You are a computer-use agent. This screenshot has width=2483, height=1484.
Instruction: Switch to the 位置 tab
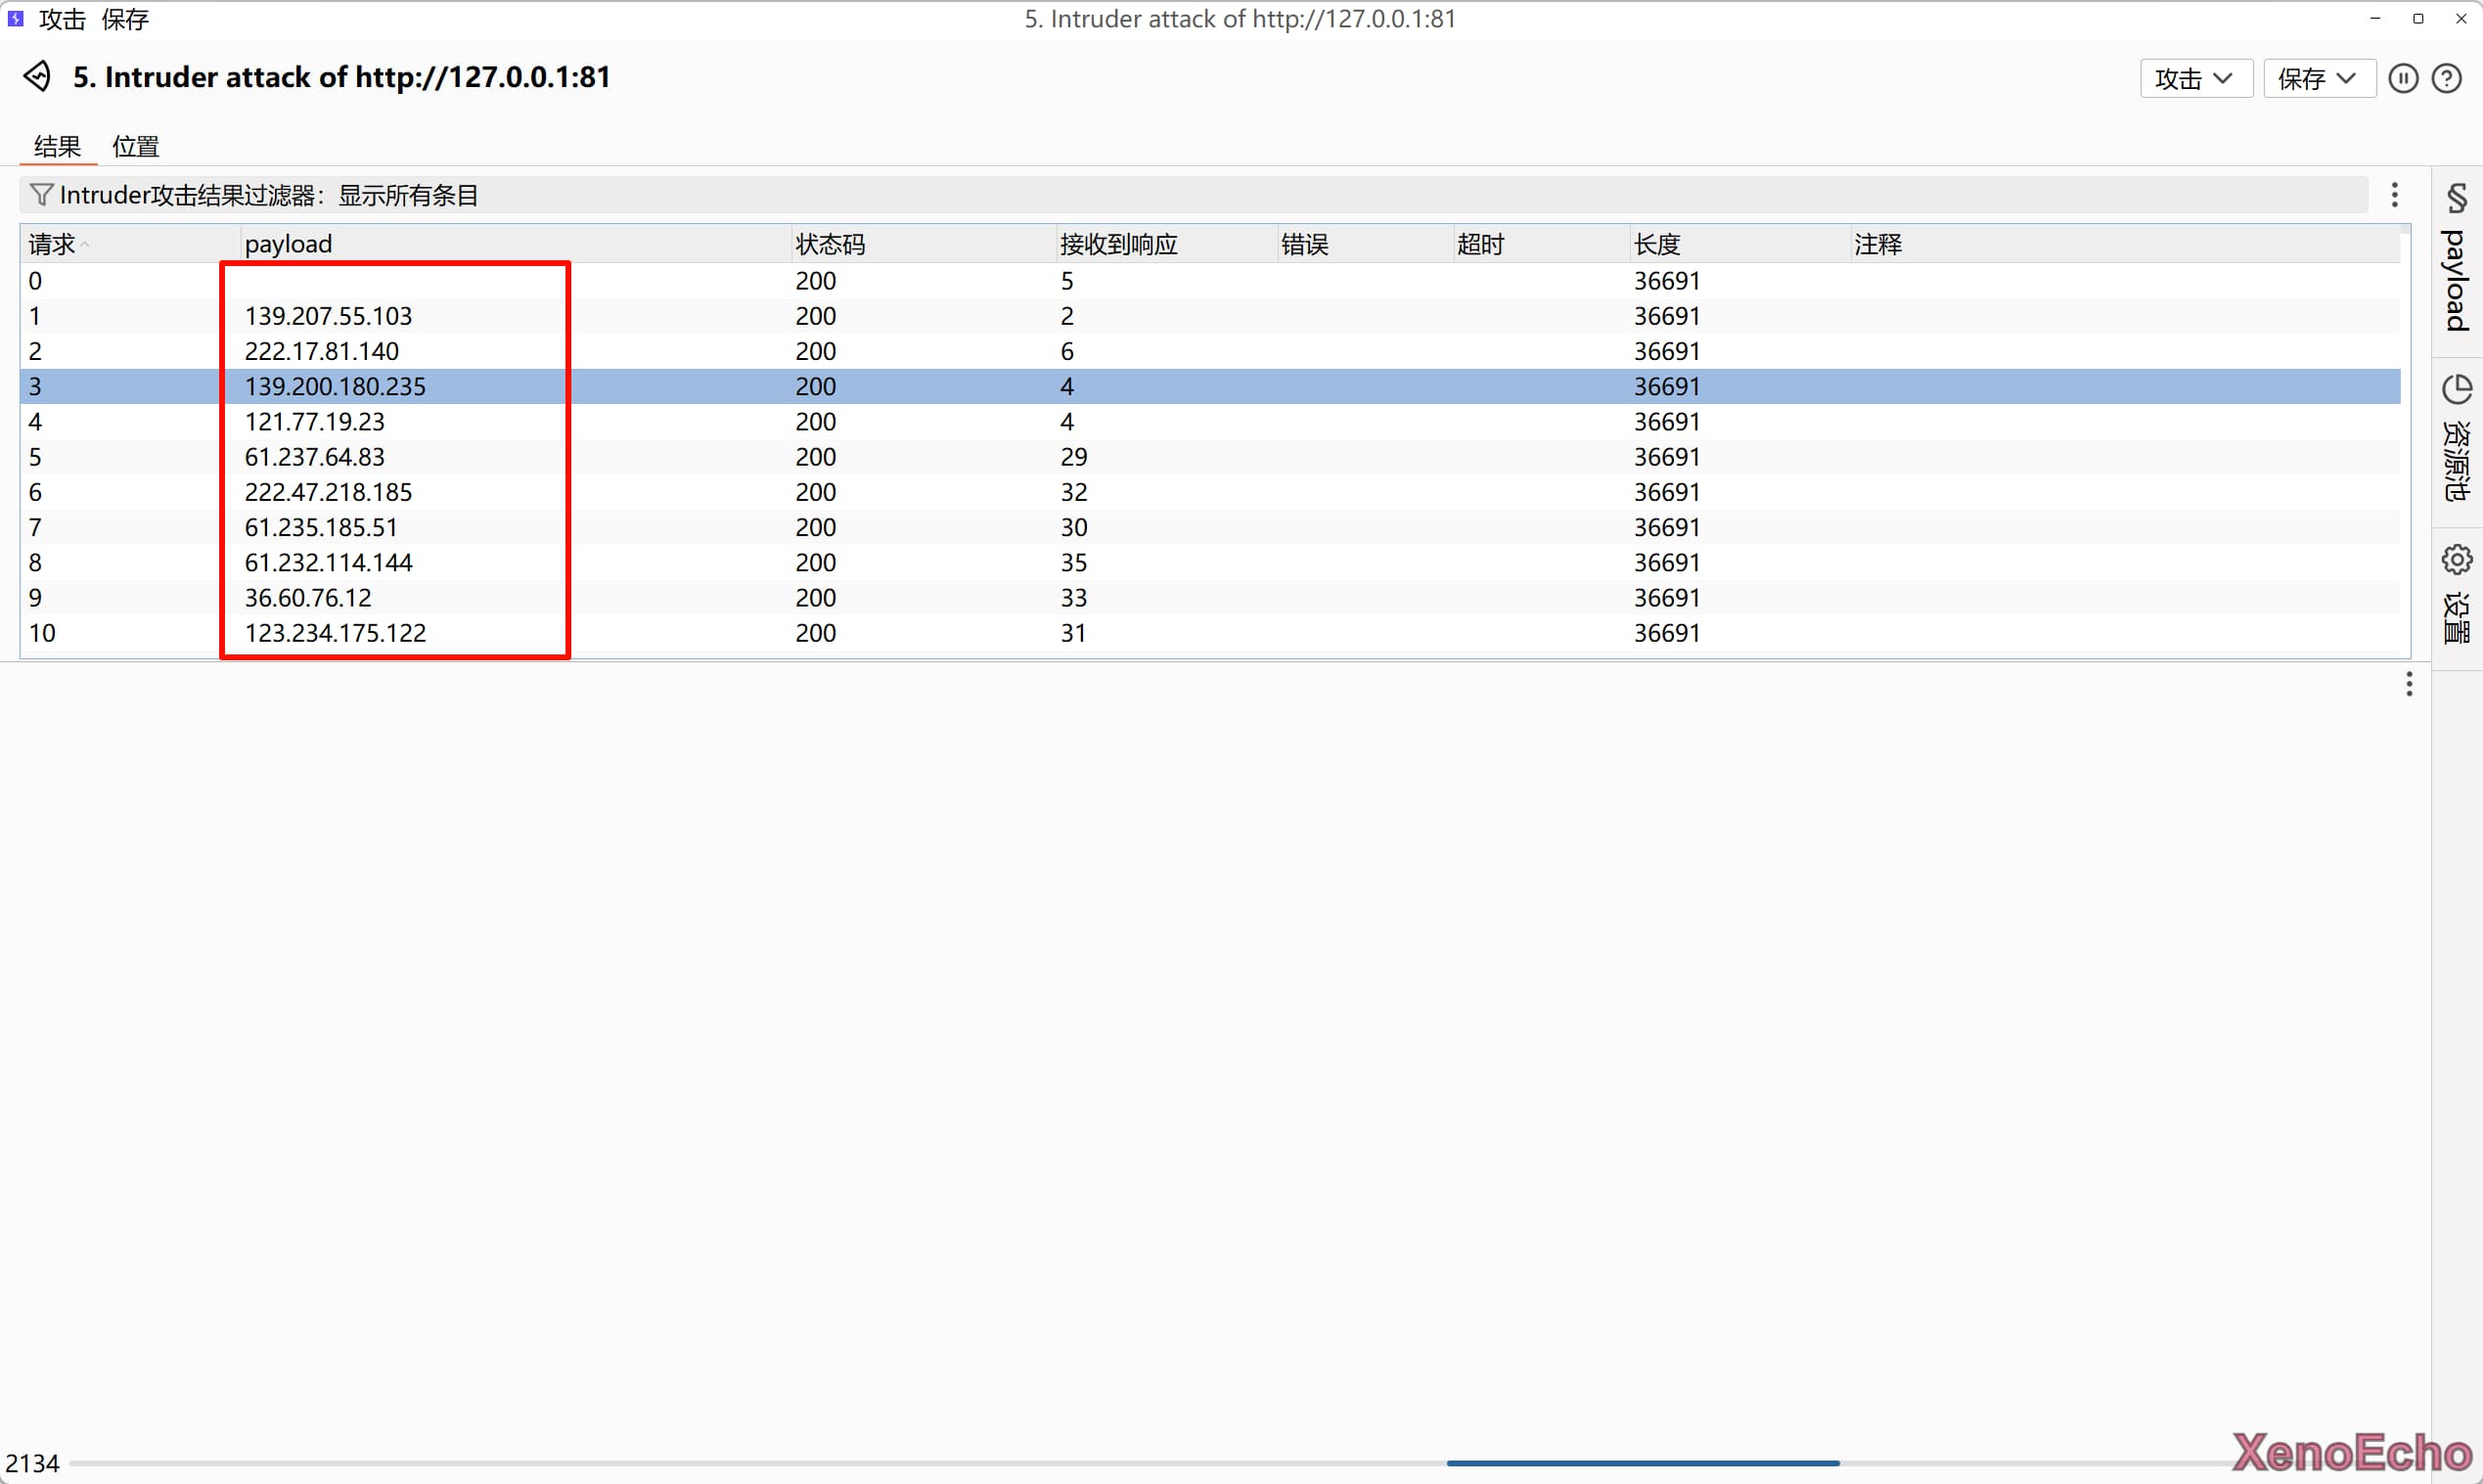tap(136, 147)
